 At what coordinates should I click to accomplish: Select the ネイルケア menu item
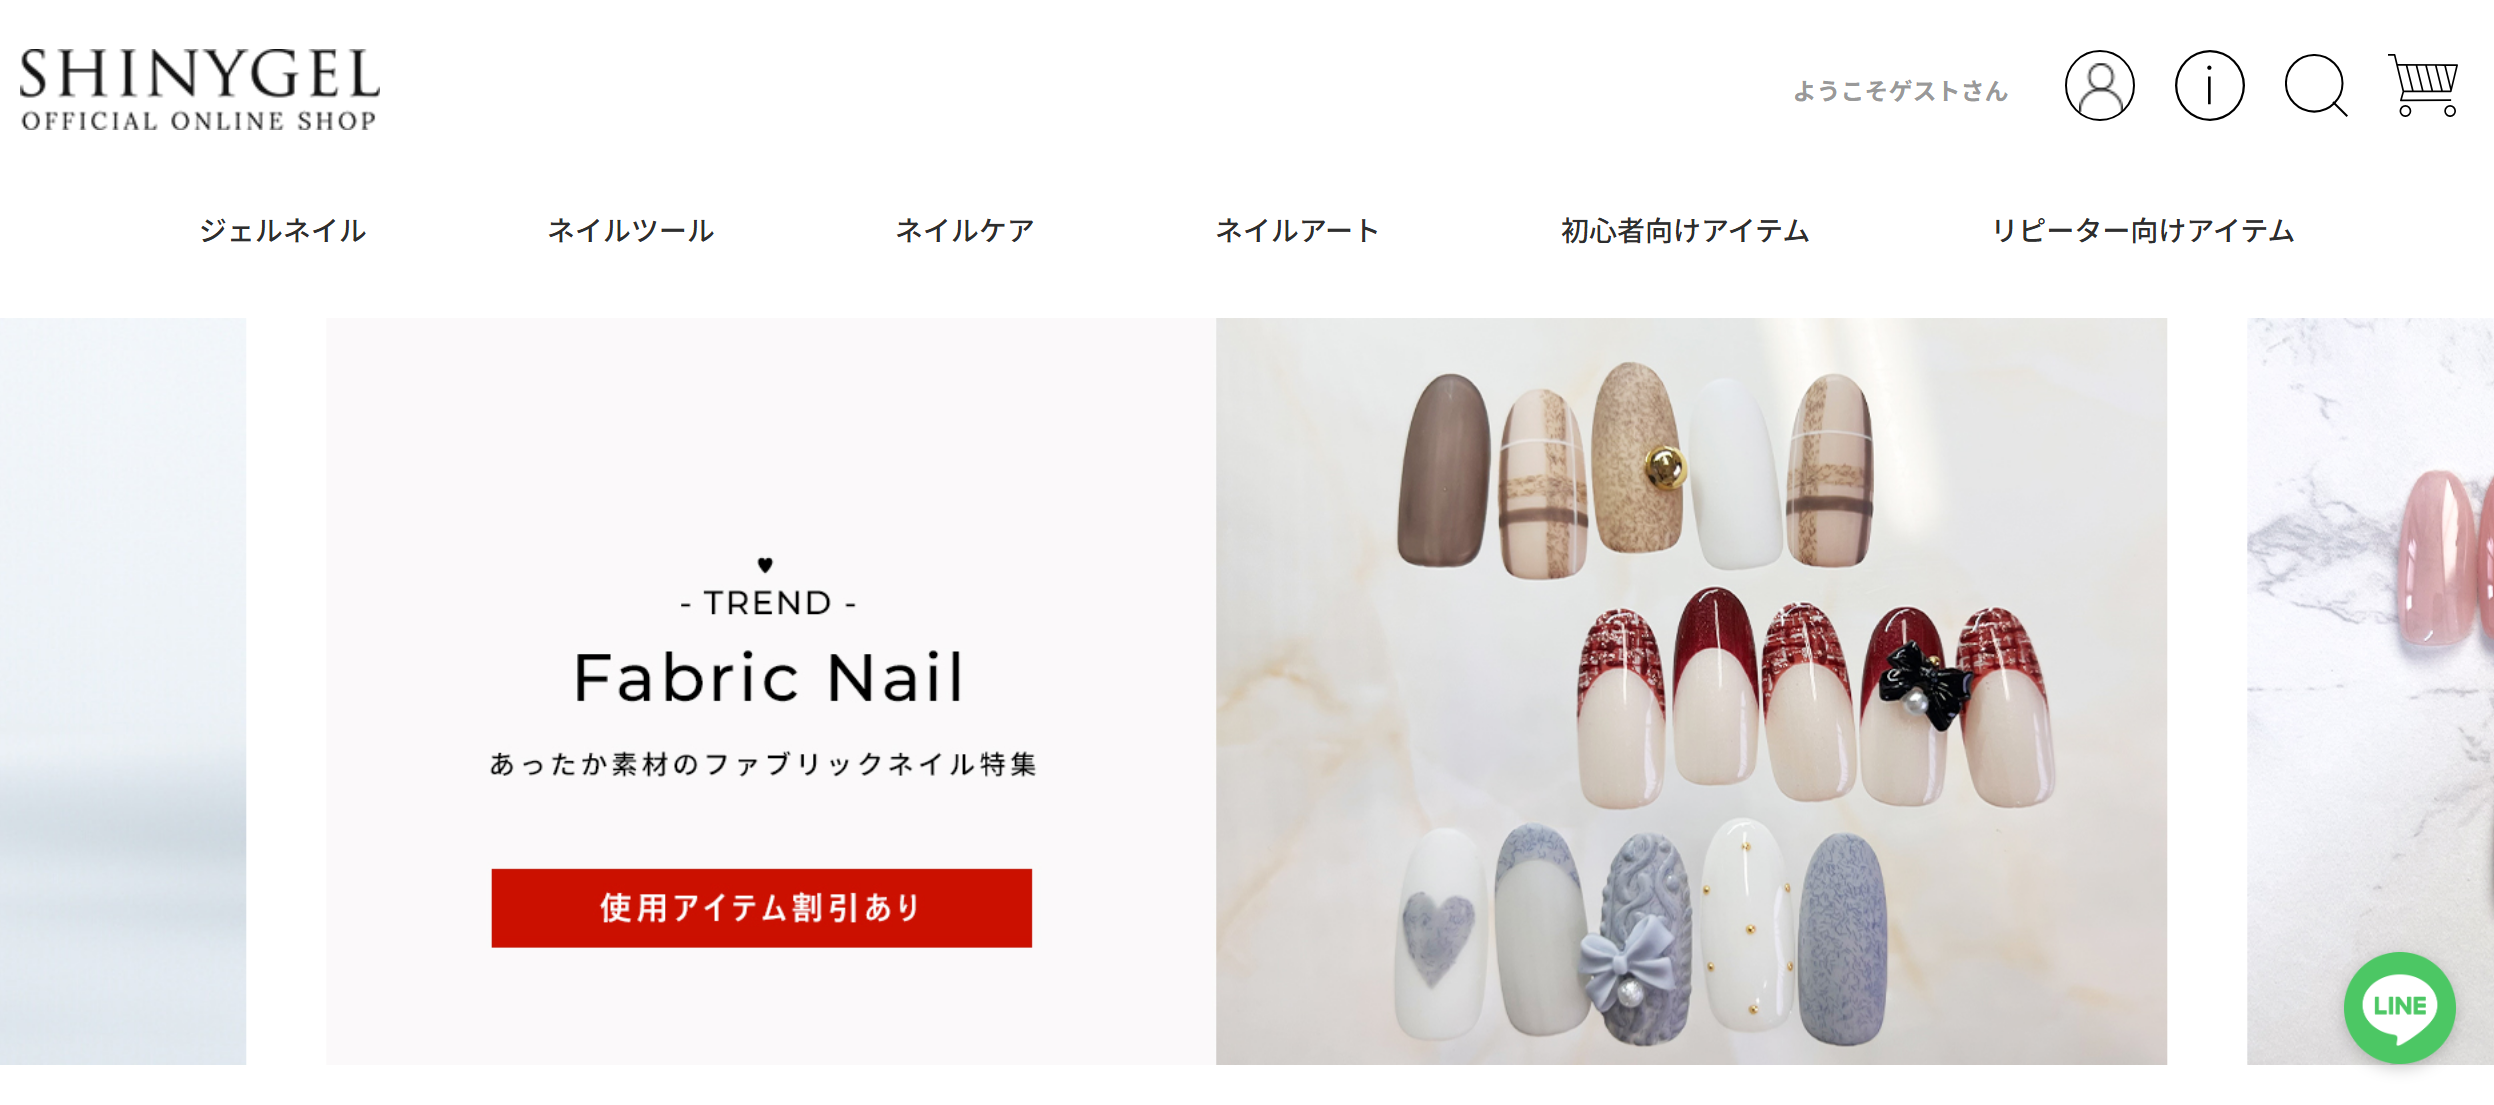tap(964, 231)
